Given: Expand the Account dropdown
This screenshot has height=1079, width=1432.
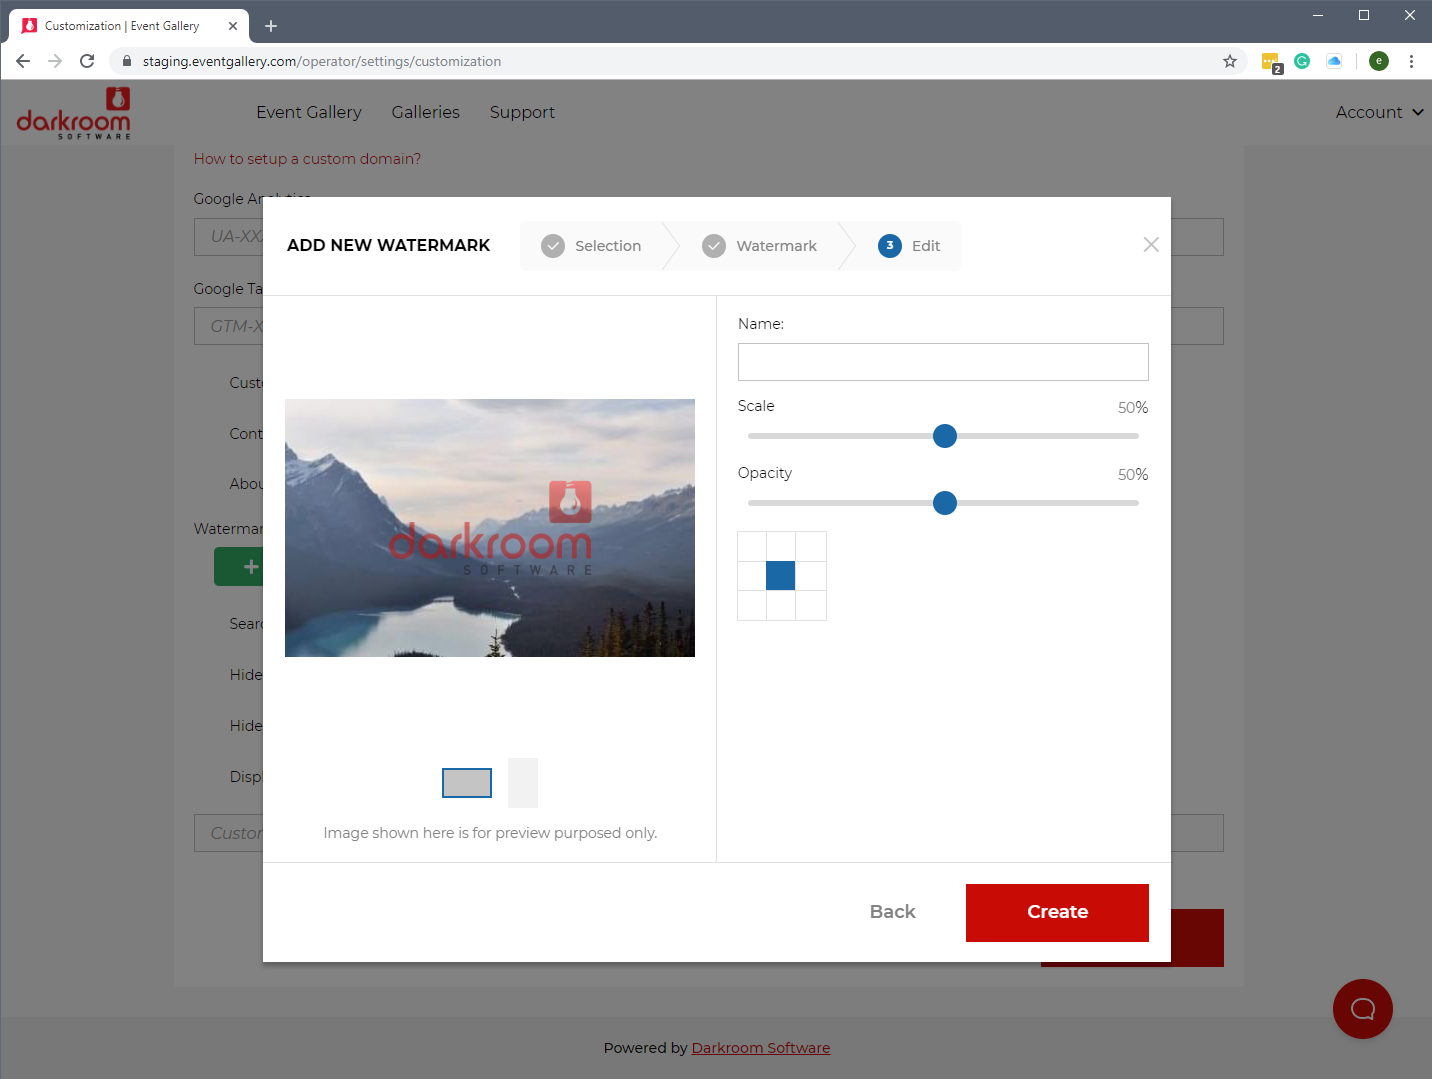Looking at the screenshot, I should click(1380, 112).
